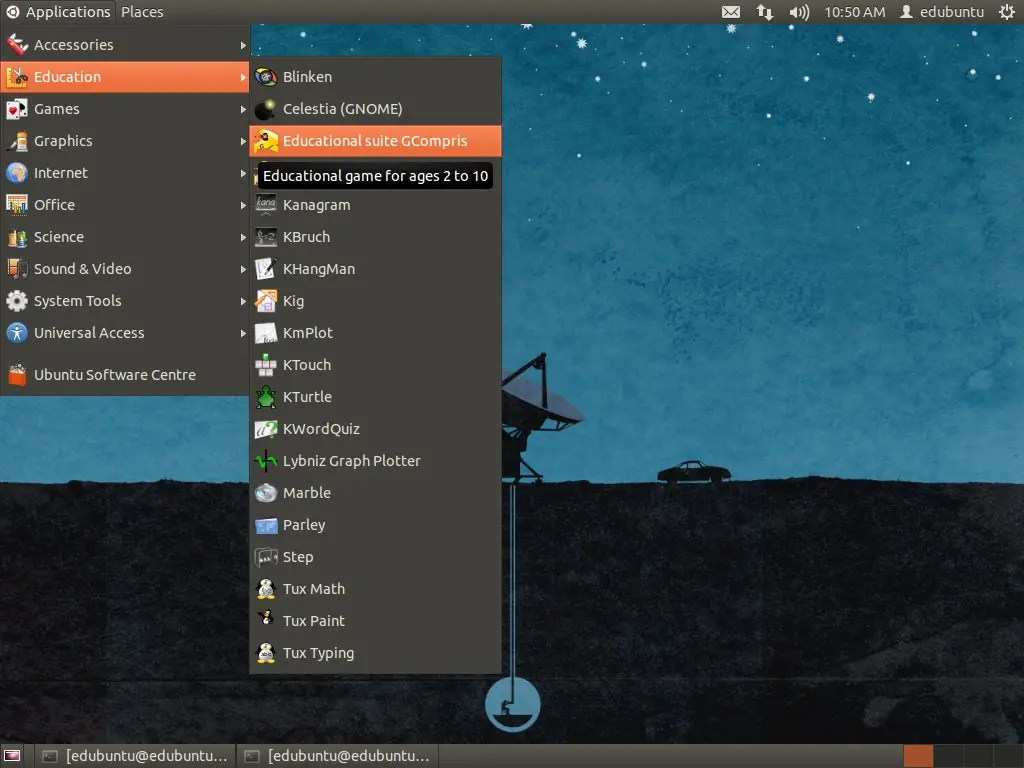Open the Applications menu

click(x=58, y=12)
